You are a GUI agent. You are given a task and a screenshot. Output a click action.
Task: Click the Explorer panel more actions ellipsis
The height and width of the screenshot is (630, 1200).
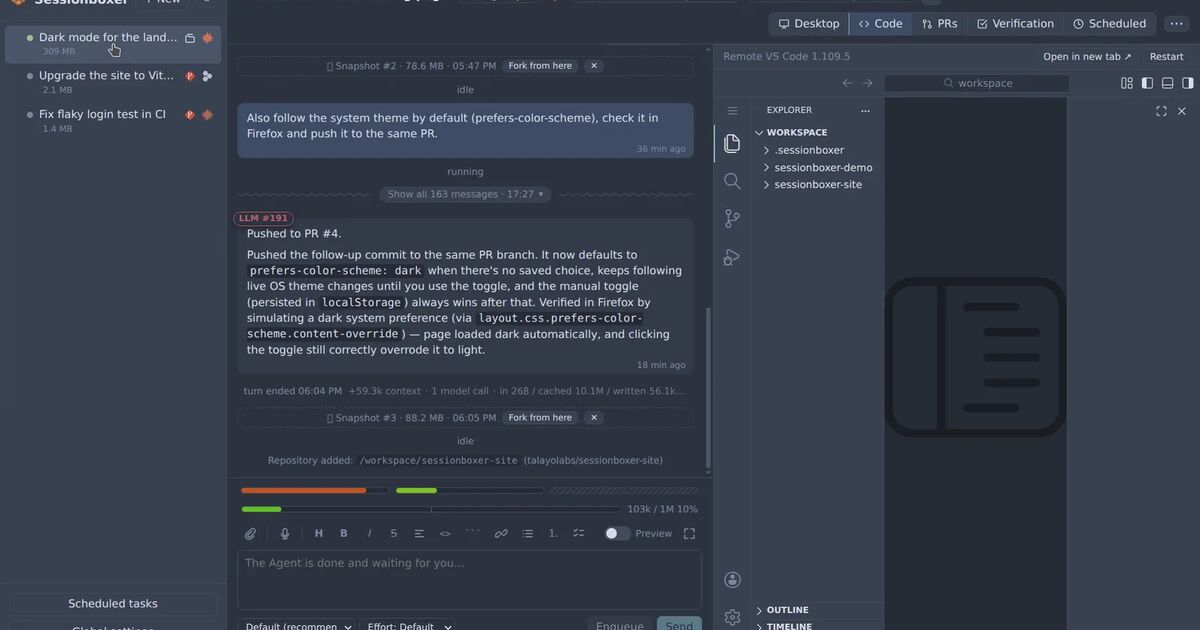point(866,110)
